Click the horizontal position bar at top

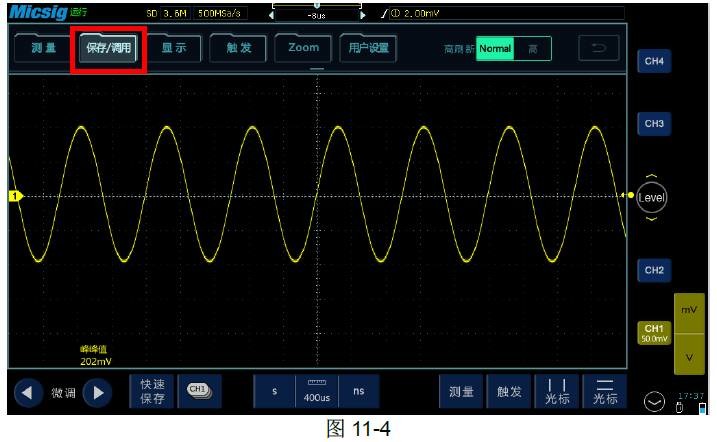coord(317,15)
